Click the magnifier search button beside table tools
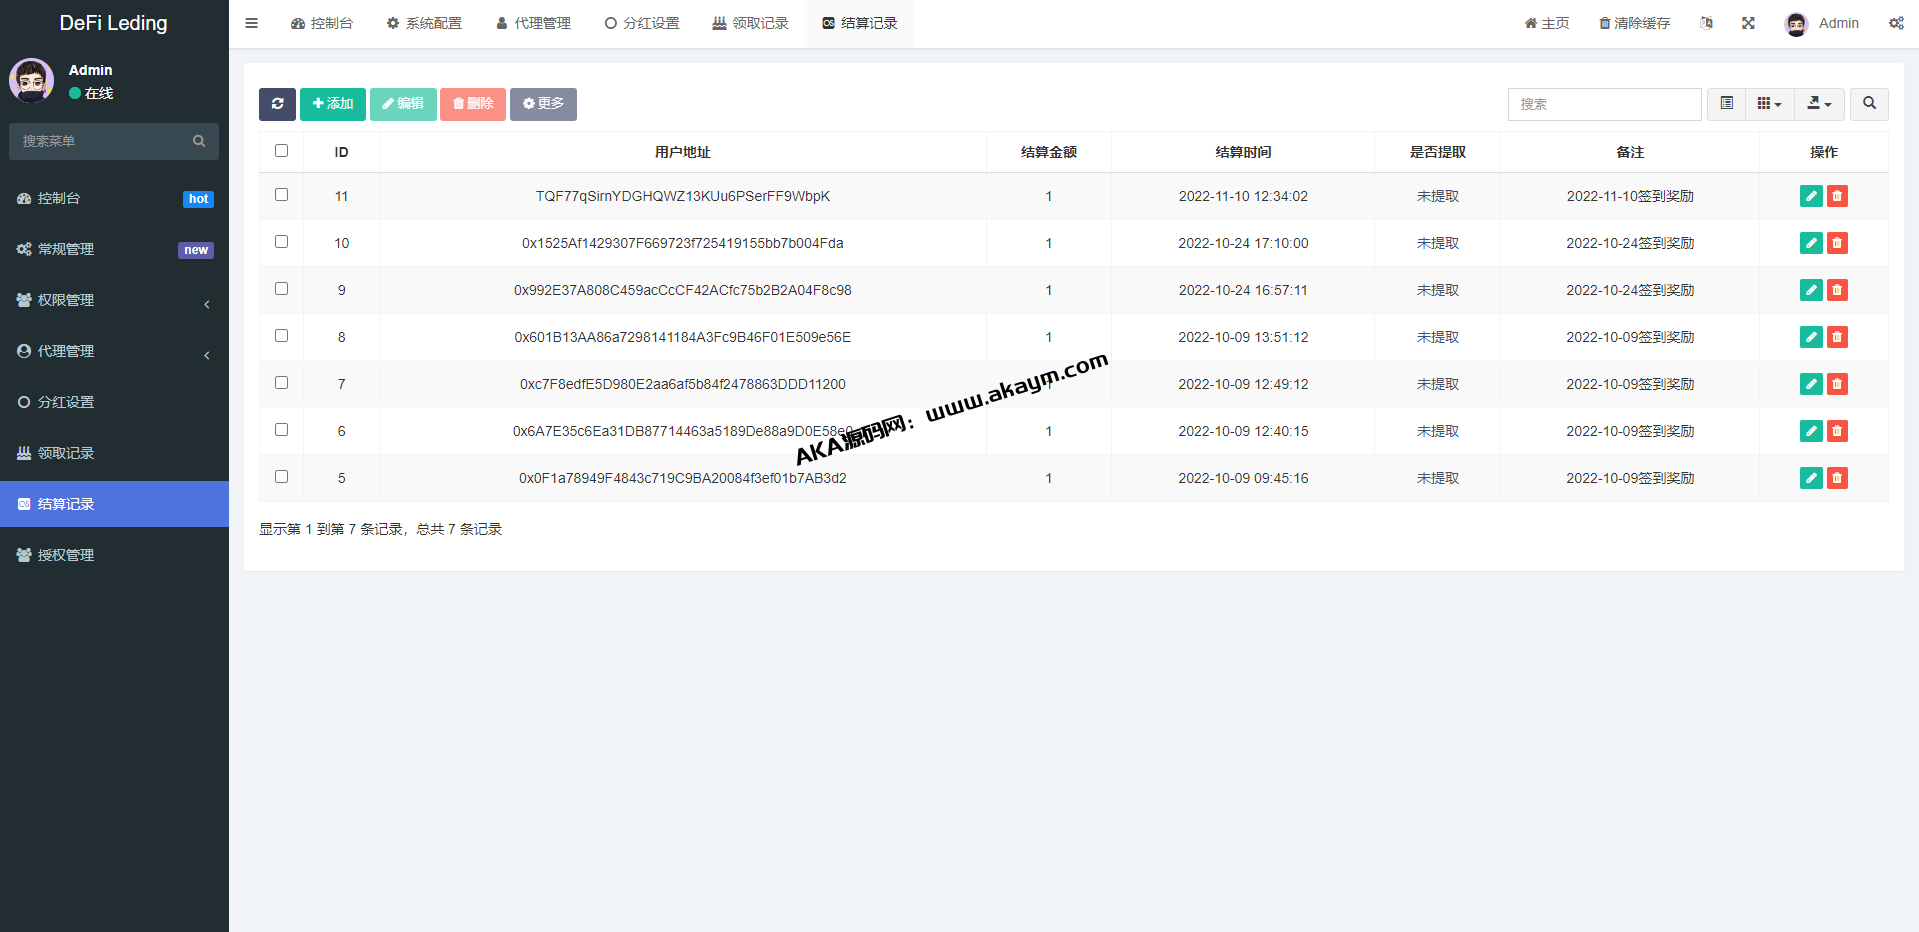The width and height of the screenshot is (1919, 932). [x=1869, y=104]
